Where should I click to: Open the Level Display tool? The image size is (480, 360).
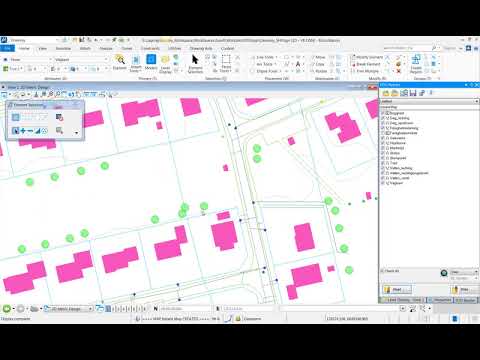point(165,64)
